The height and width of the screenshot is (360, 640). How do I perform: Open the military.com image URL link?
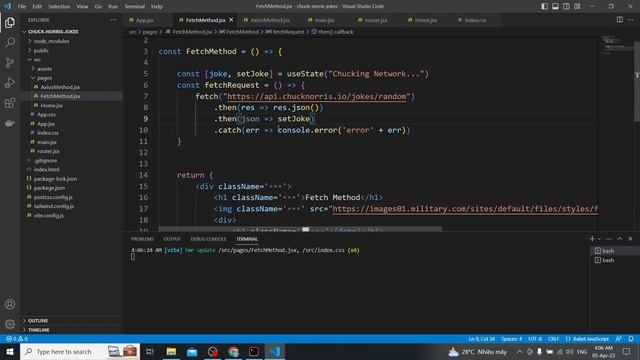[x=465, y=209]
